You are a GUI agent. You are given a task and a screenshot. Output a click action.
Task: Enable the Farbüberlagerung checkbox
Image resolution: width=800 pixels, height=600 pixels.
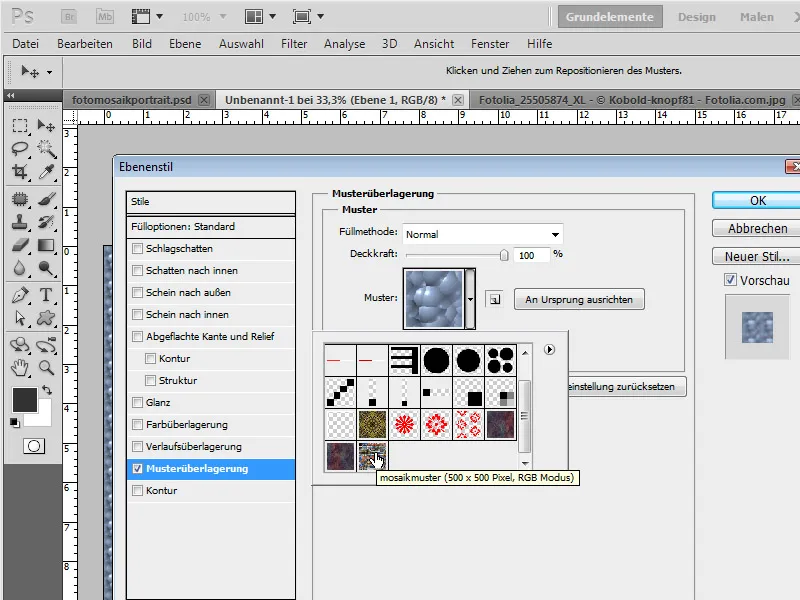(x=137, y=424)
